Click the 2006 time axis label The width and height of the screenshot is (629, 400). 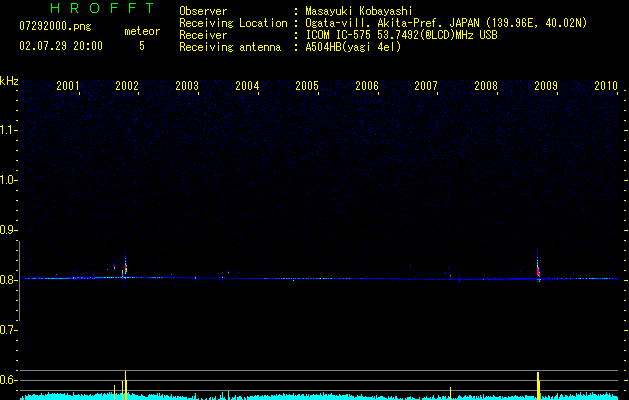tap(367, 86)
